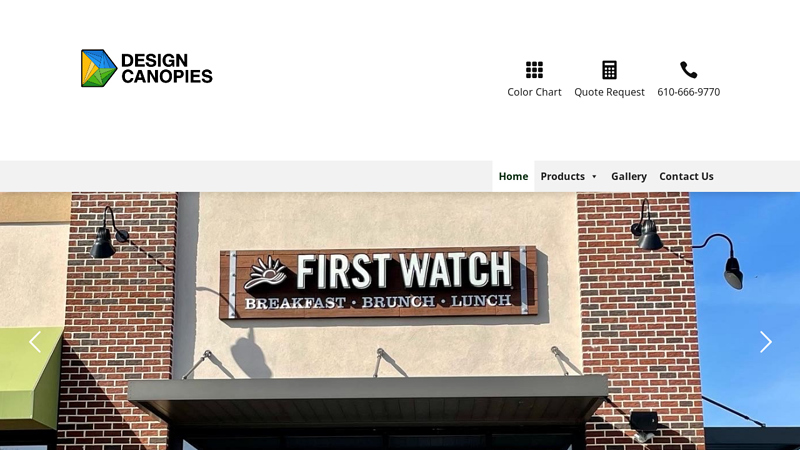Image resolution: width=800 pixels, height=450 pixels.
Task: Open the Products menu item
Action: 563,176
